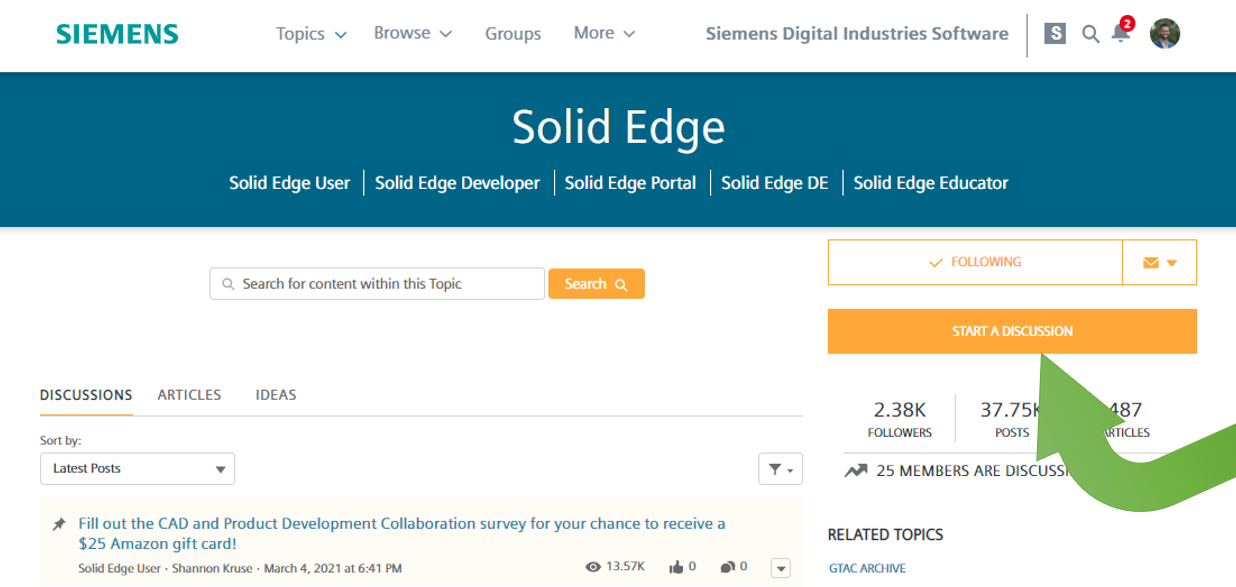Click the orange Search button

(x=596, y=283)
